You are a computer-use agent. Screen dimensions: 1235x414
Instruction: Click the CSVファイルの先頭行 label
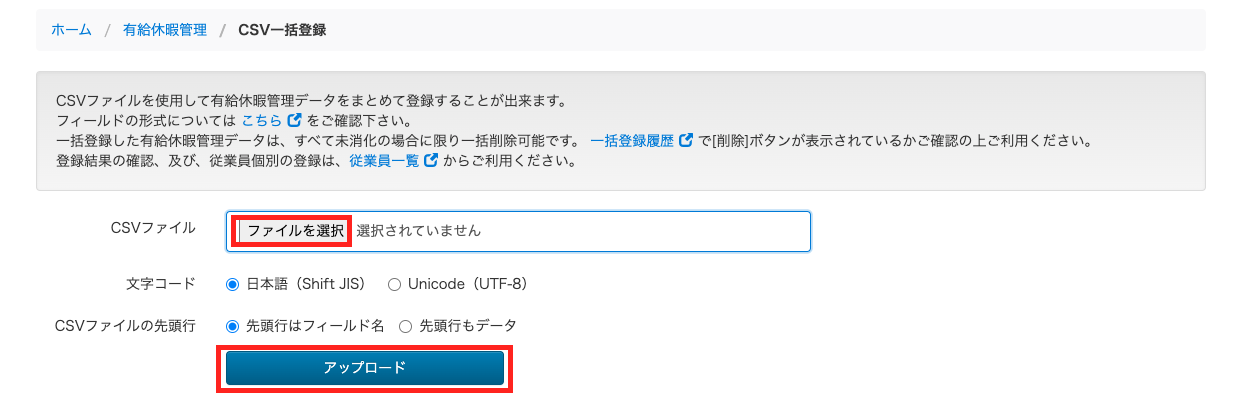(126, 326)
